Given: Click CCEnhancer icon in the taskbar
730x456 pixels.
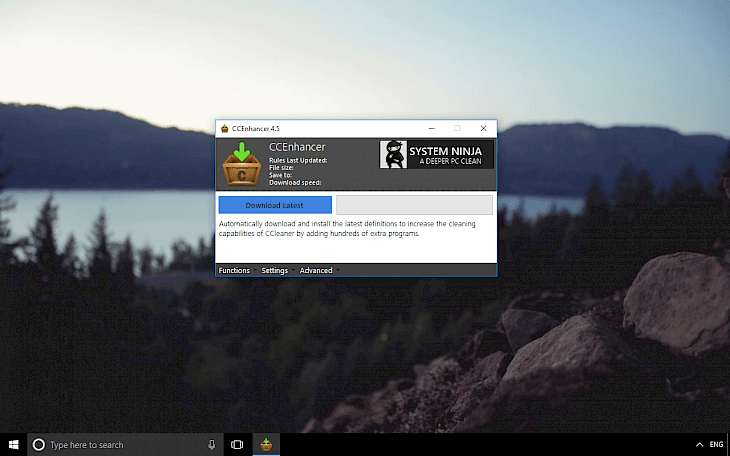Looking at the screenshot, I should 266,445.
